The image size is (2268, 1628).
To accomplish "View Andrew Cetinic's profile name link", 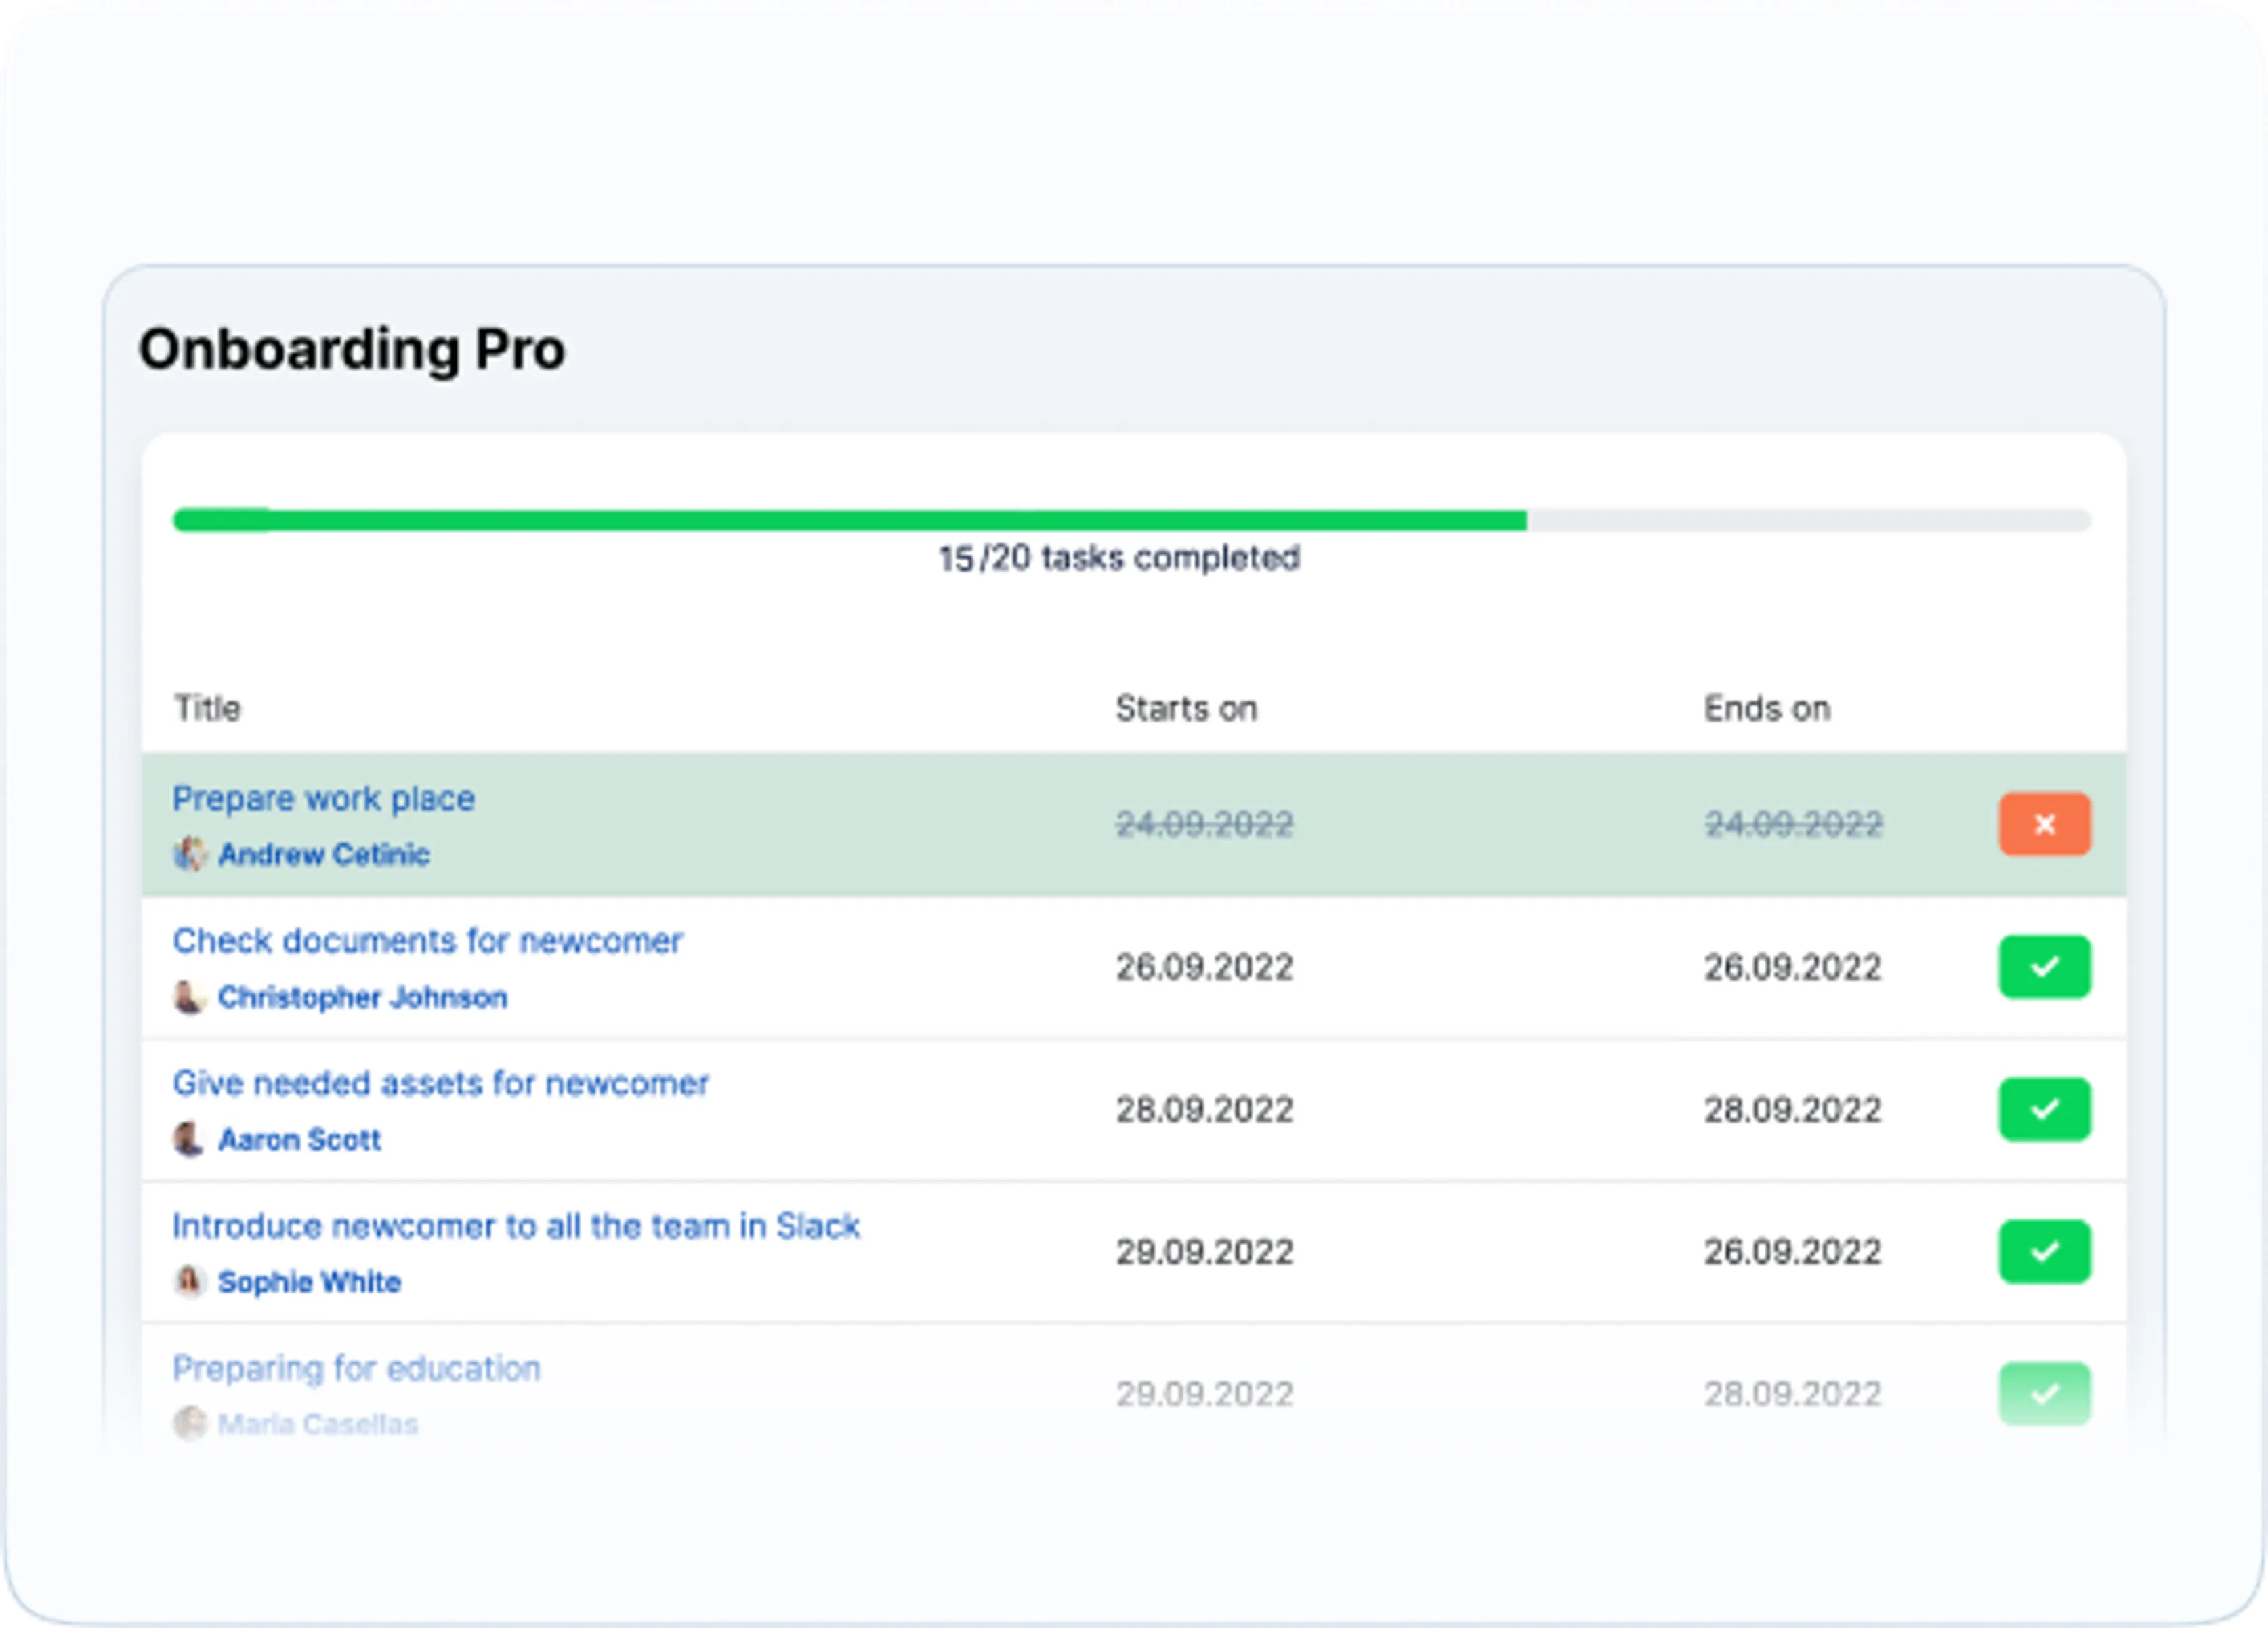I will [324, 854].
